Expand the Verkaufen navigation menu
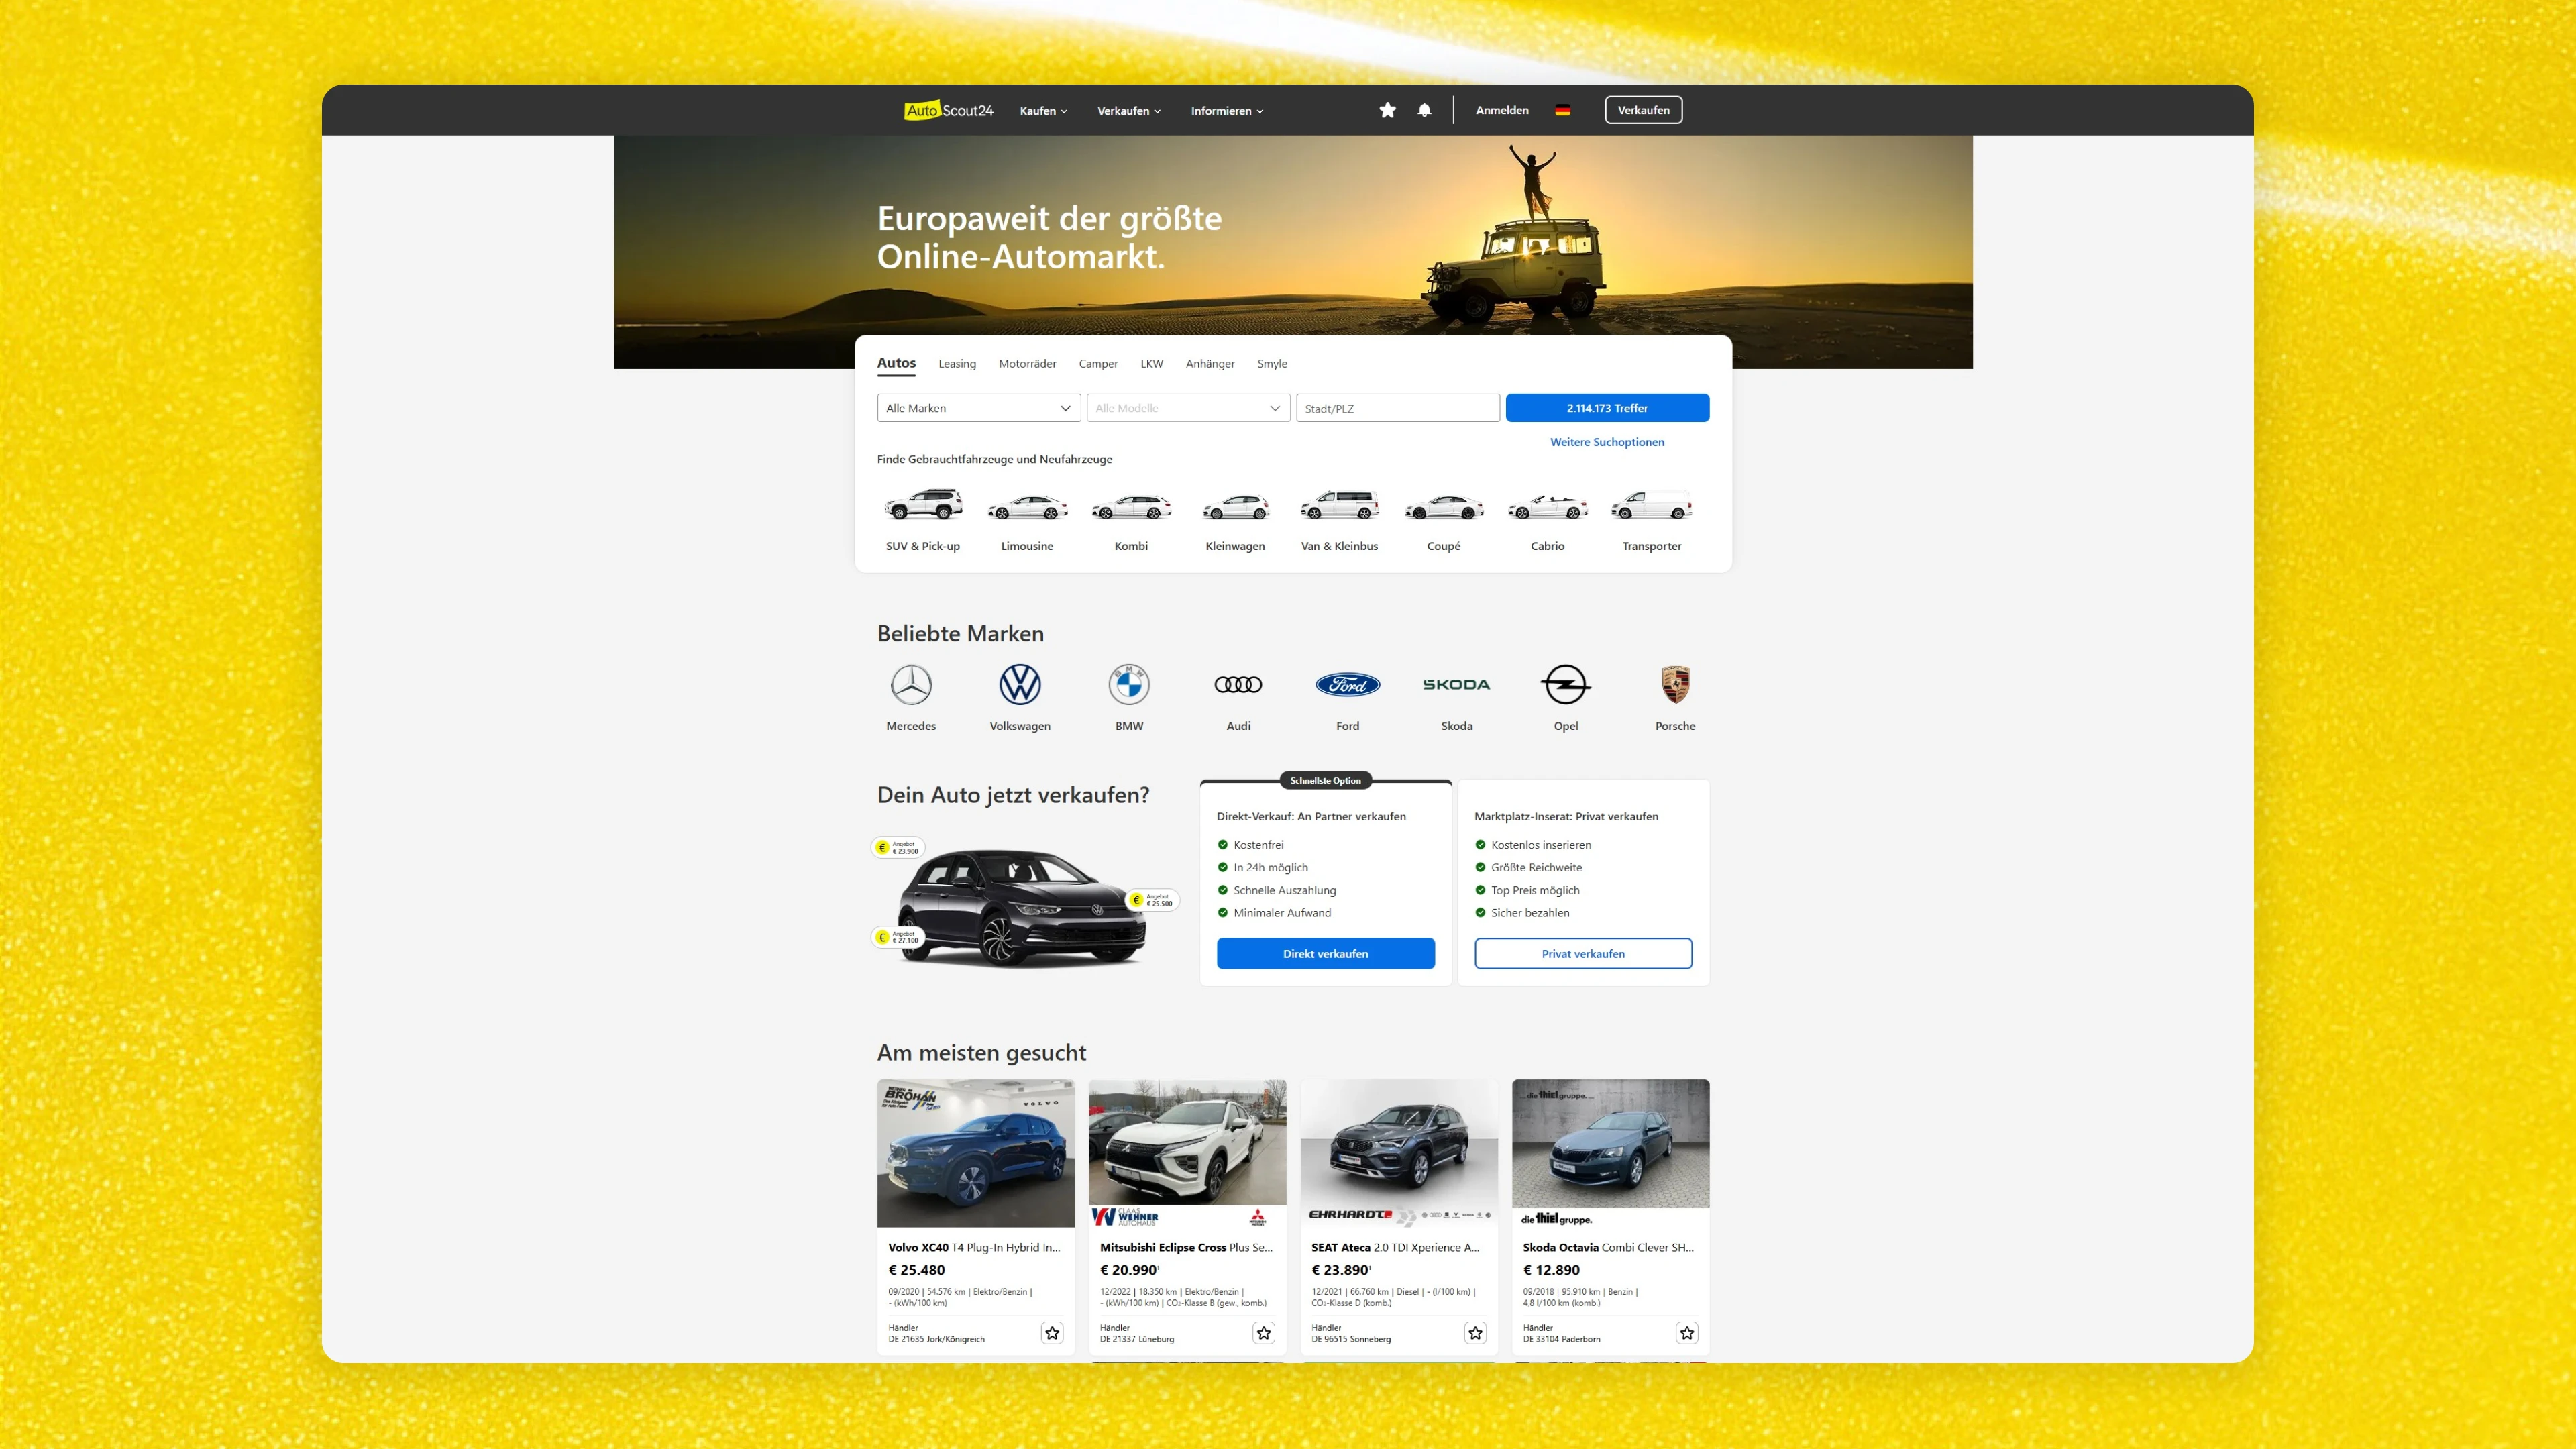 pyautogui.click(x=1129, y=111)
